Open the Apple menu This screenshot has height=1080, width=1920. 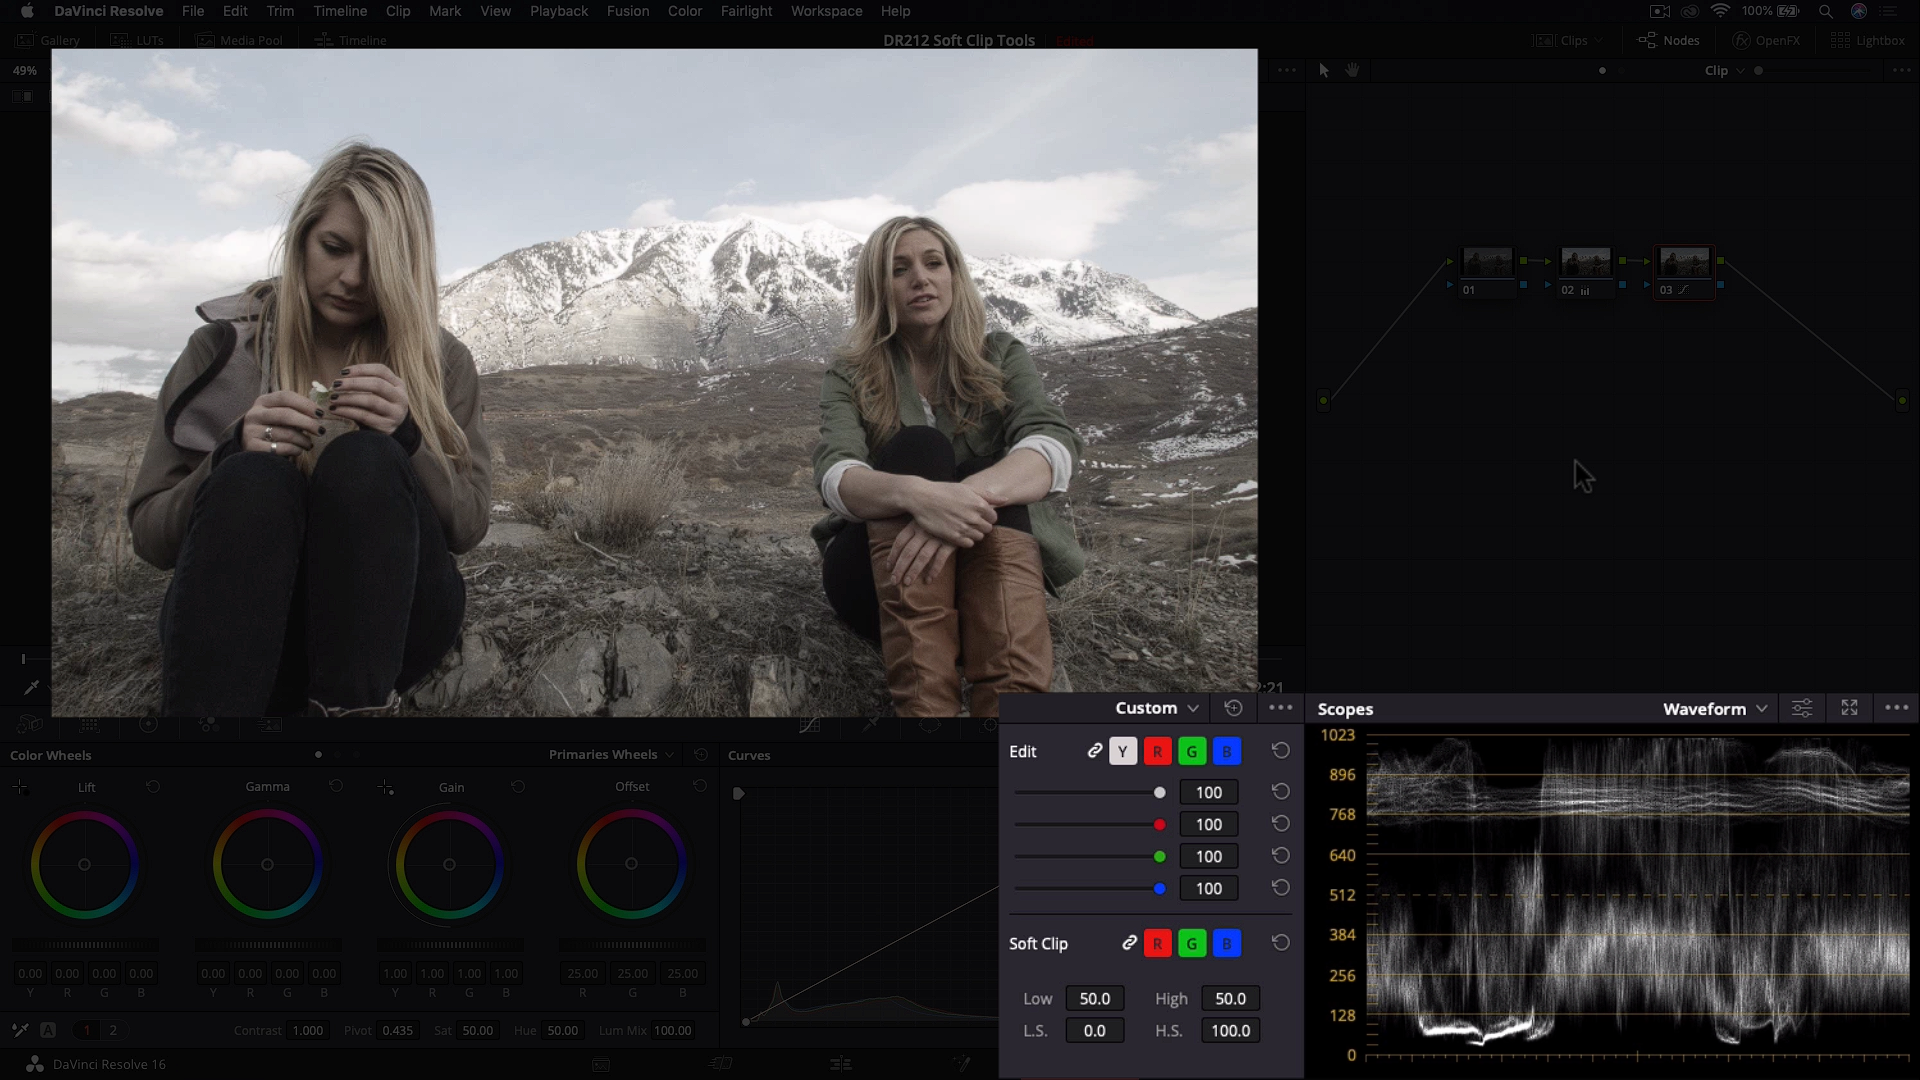coord(27,11)
